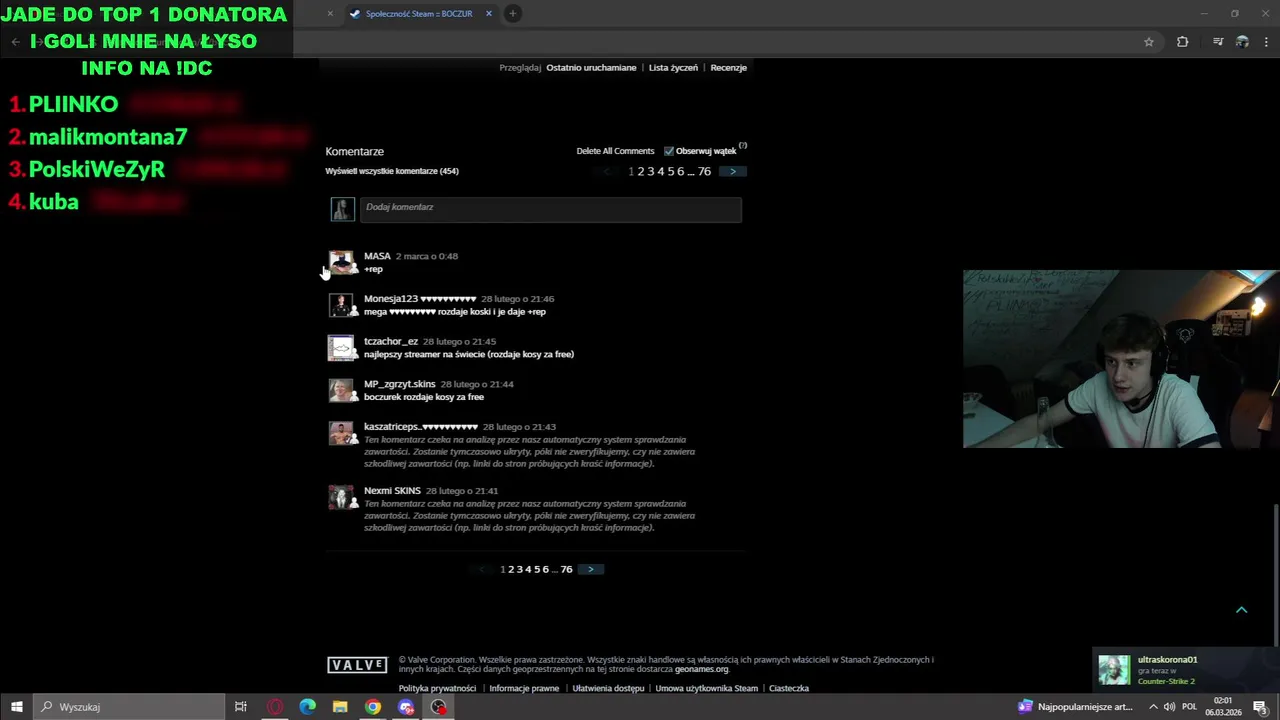Image resolution: width=1280 pixels, height=720 pixels.
Task: Go to page 6 in bottom pager
Action: tap(545, 570)
